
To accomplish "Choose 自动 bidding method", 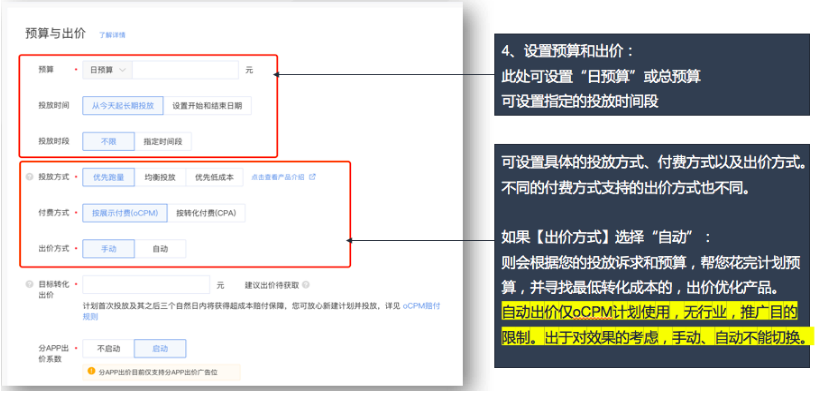I will tap(160, 249).
